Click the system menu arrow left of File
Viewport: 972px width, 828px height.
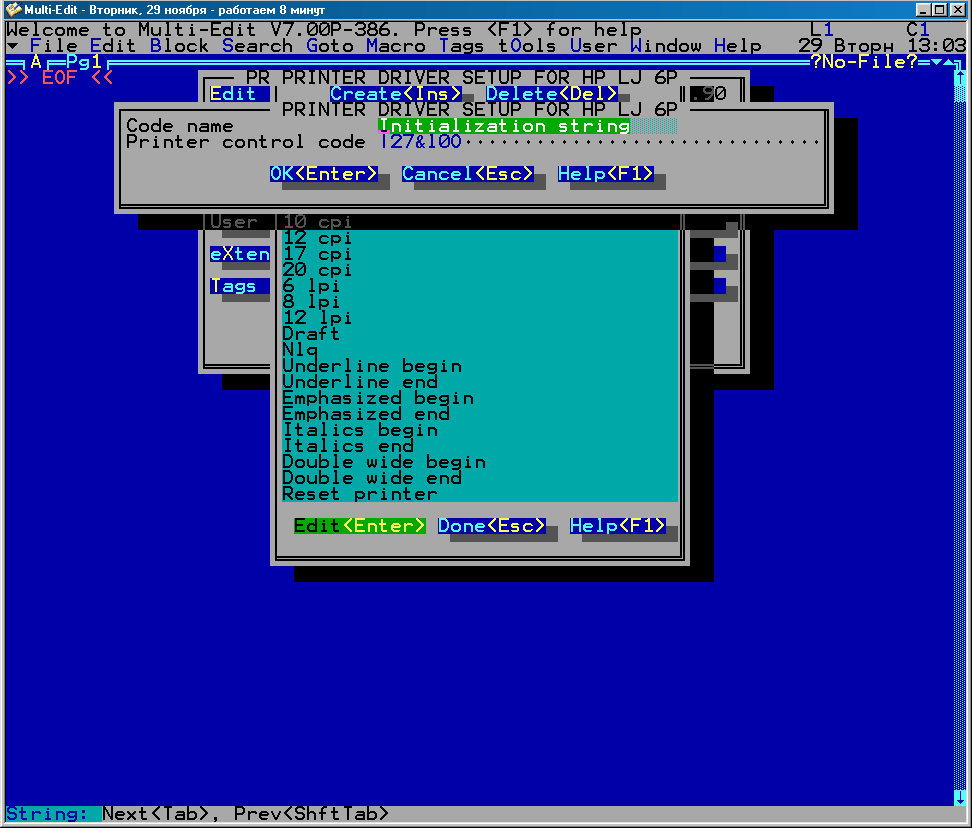coord(12,46)
